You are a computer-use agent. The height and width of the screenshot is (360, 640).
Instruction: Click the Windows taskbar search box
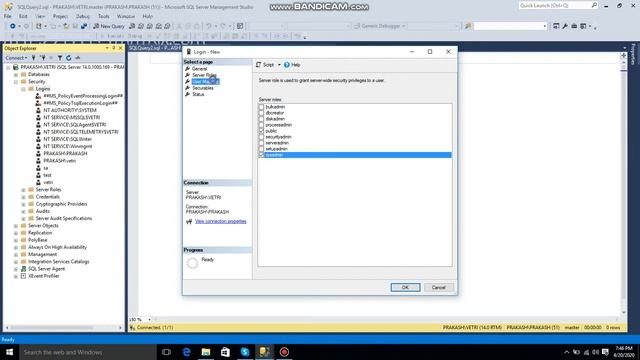pyautogui.click(x=88, y=352)
